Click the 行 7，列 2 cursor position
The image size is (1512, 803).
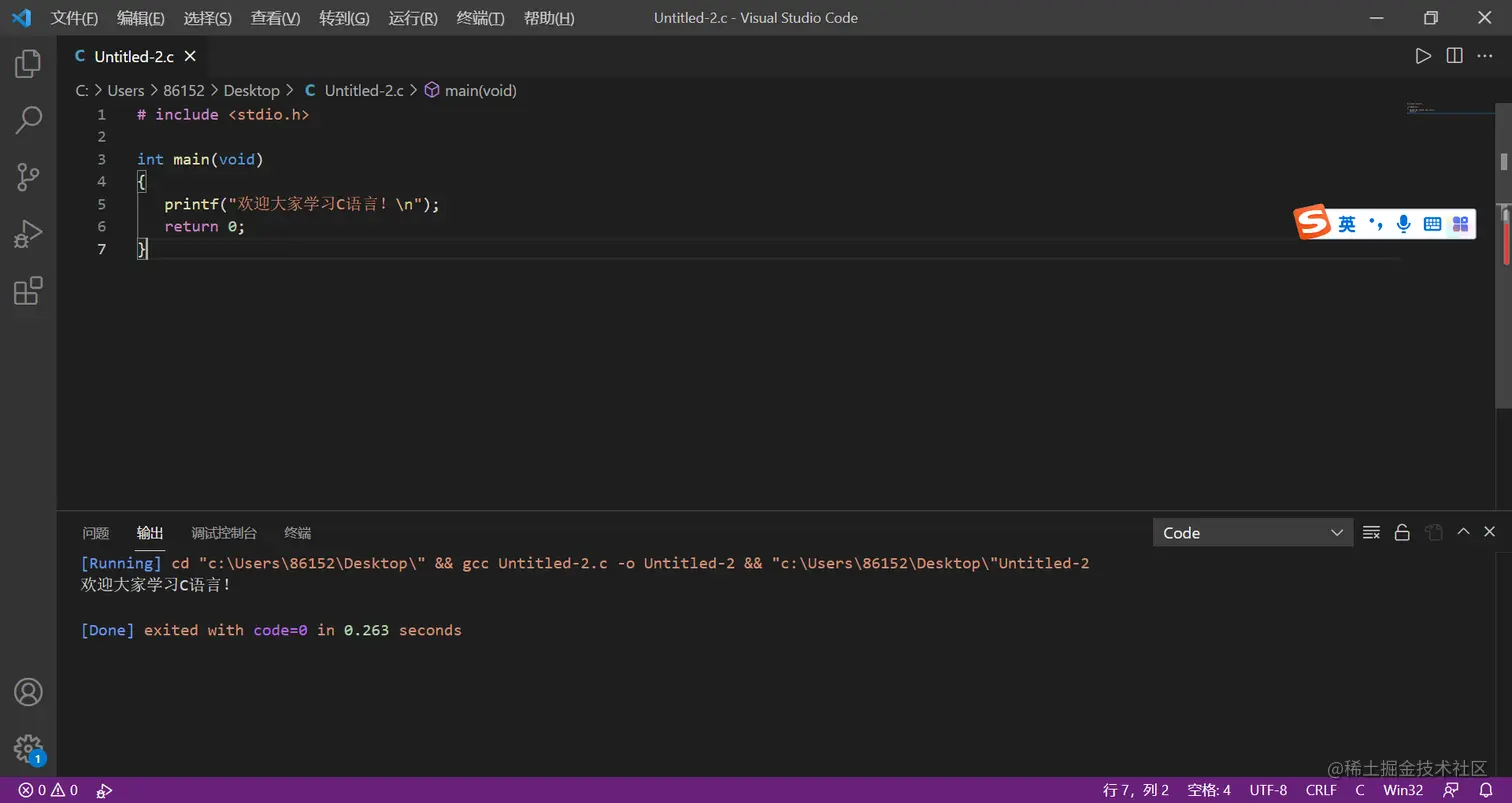1136,790
